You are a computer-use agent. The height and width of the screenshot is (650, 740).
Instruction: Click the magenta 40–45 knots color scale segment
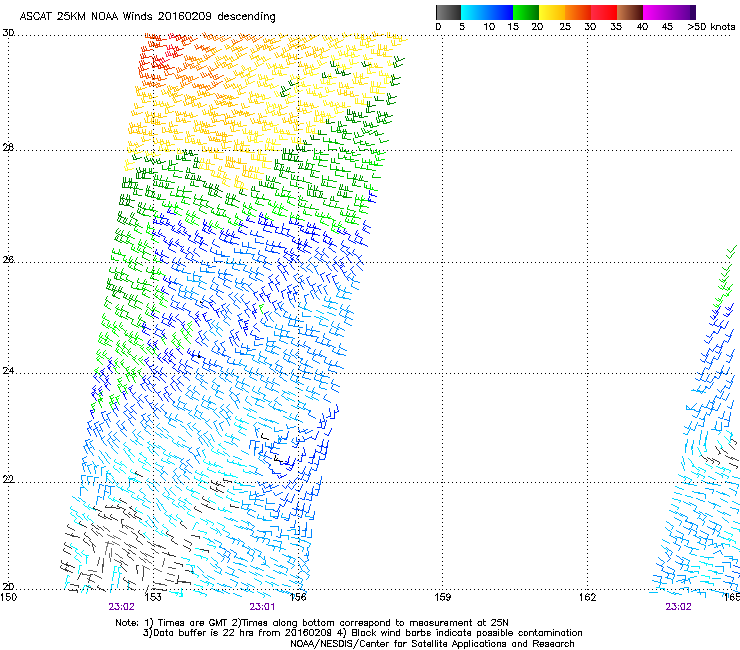[x=656, y=12]
